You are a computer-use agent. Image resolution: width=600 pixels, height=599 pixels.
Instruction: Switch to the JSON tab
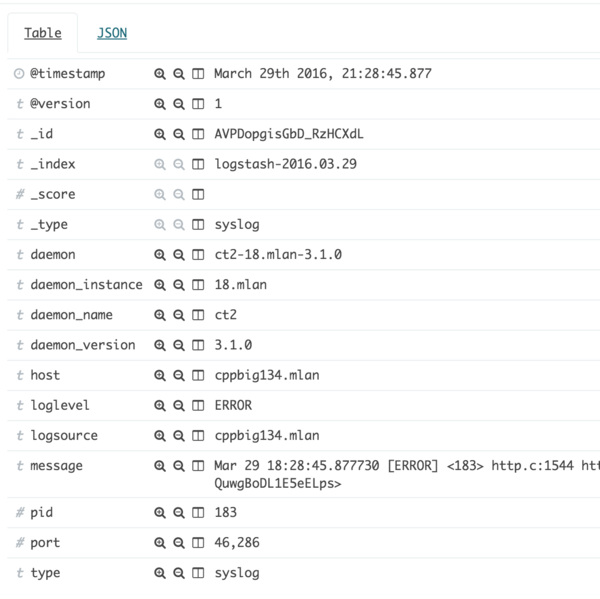112,33
